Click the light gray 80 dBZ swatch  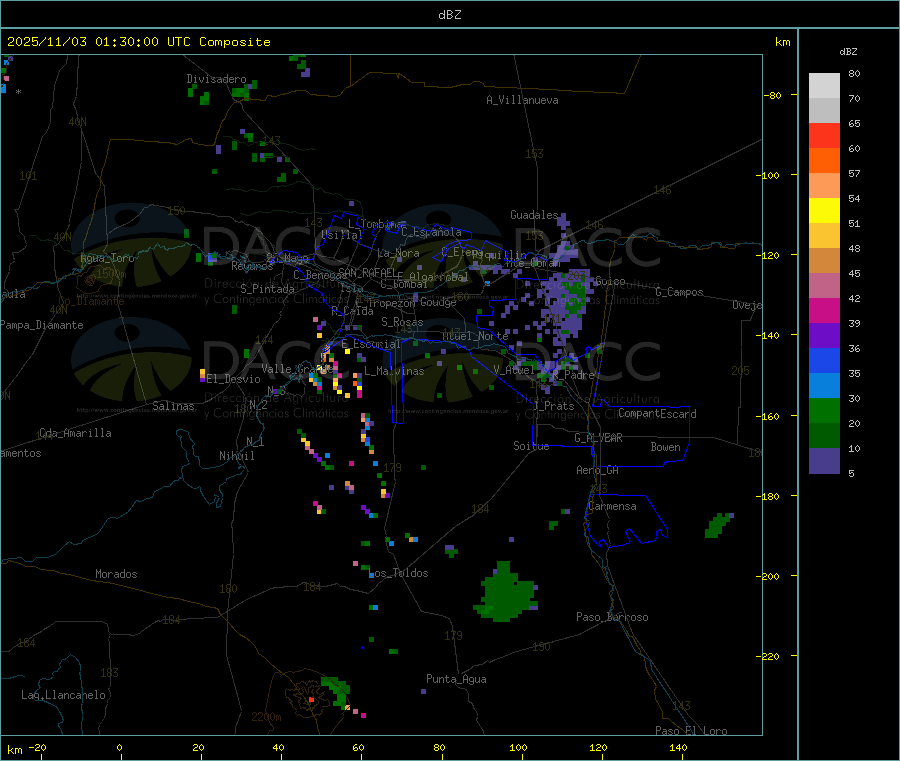(824, 85)
